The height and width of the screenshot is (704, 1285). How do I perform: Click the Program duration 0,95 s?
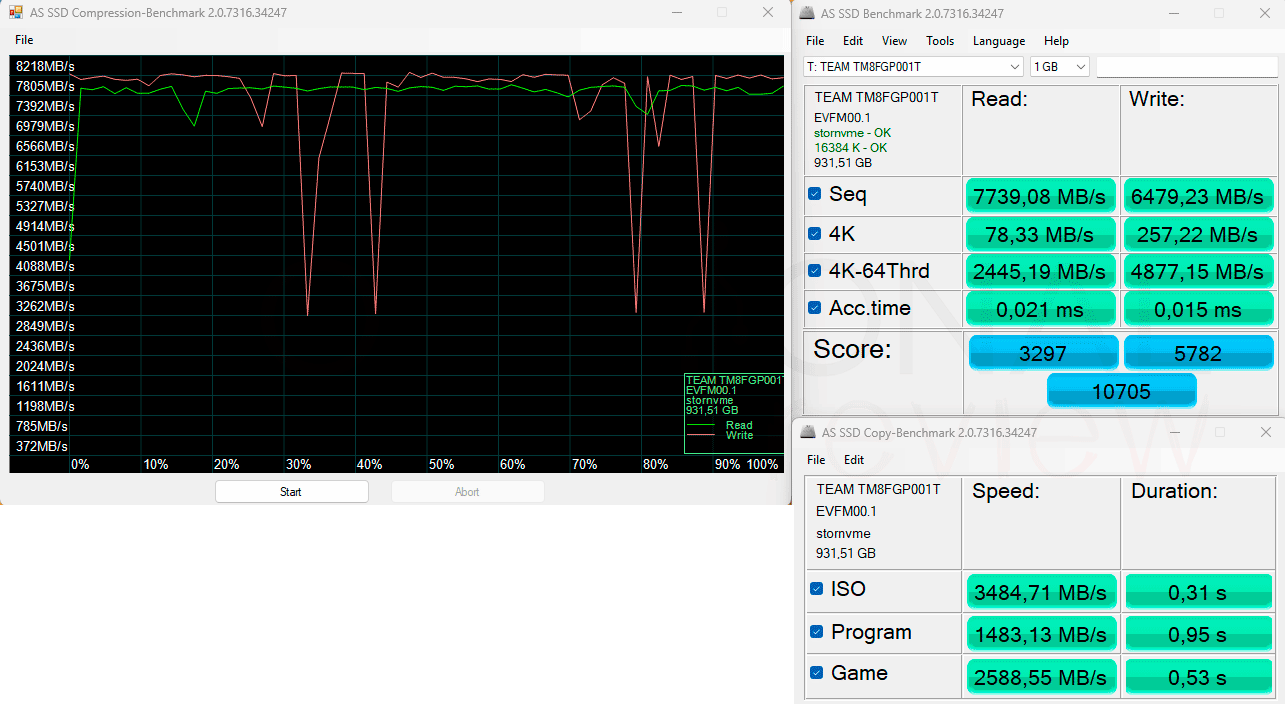[1198, 635]
